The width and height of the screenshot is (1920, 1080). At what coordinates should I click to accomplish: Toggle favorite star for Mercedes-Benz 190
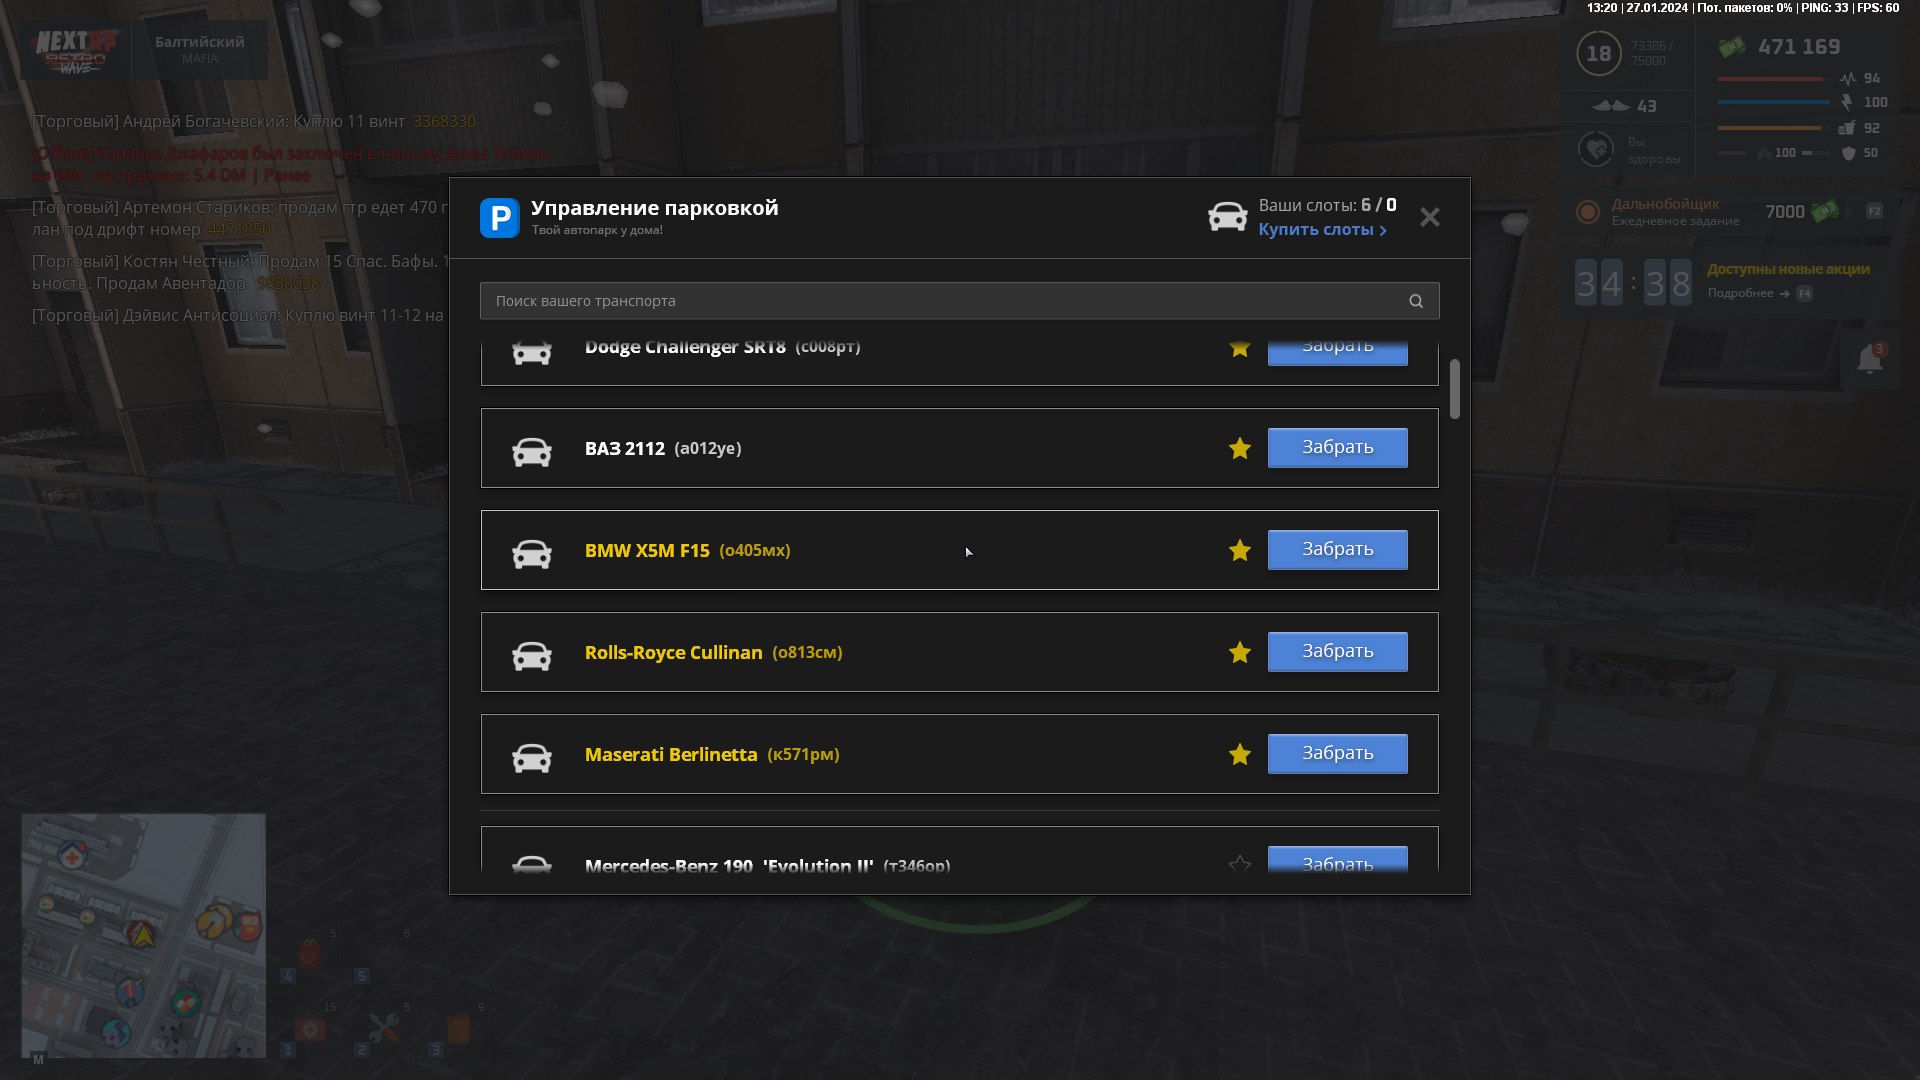point(1240,863)
